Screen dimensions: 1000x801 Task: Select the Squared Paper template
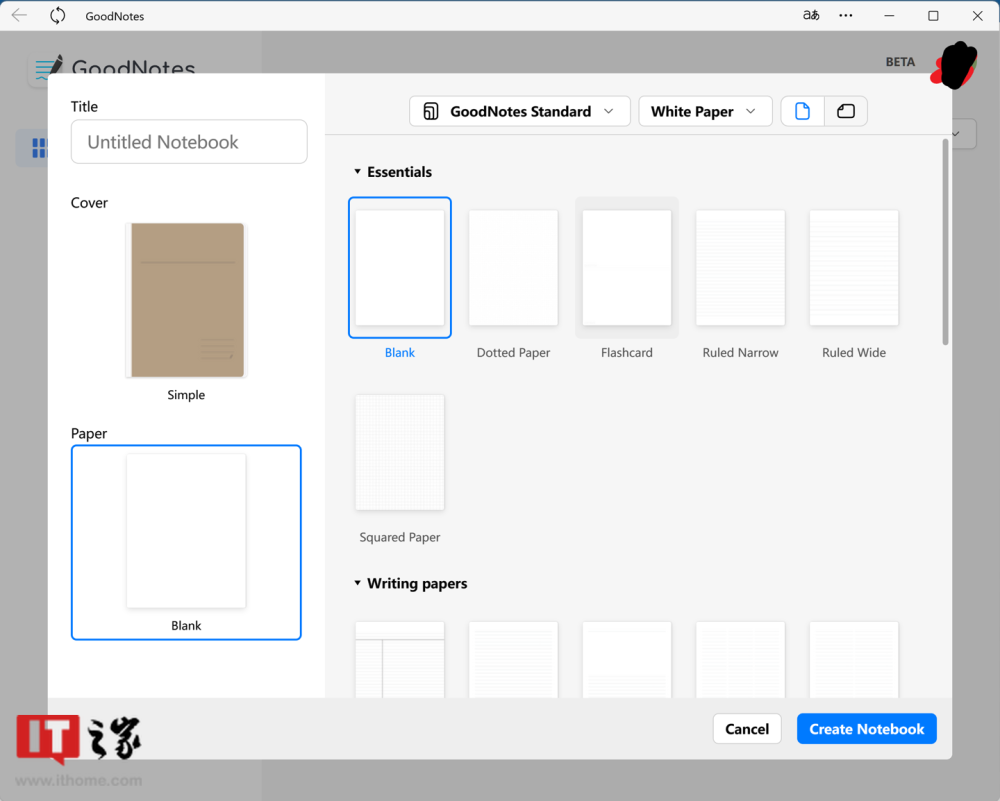pos(399,452)
